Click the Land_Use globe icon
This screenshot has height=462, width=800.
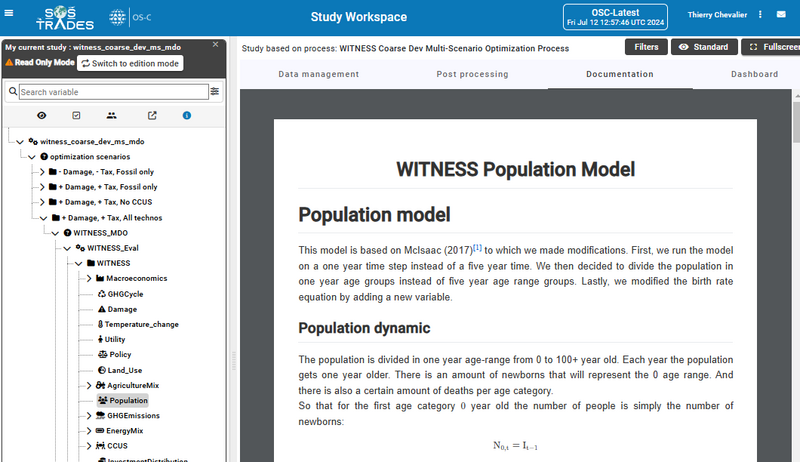[102, 370]
